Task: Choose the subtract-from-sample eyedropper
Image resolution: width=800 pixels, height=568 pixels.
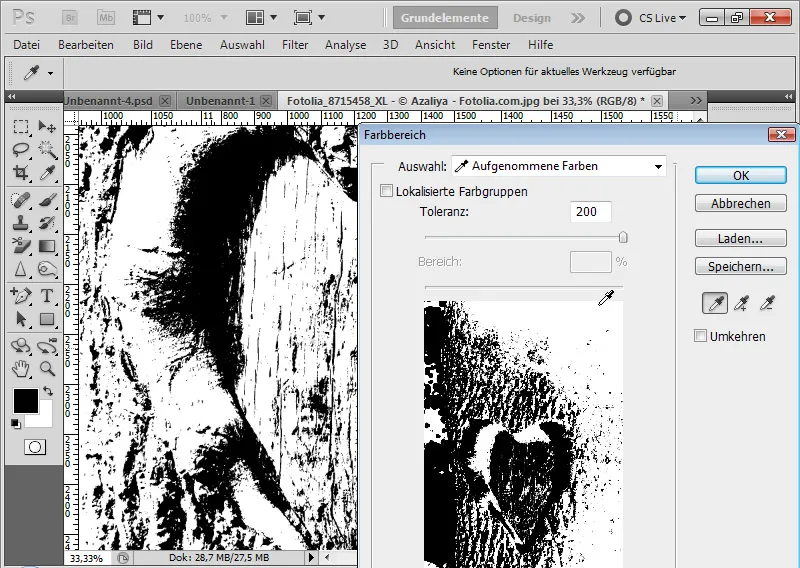Action: (x=767, y=304)
